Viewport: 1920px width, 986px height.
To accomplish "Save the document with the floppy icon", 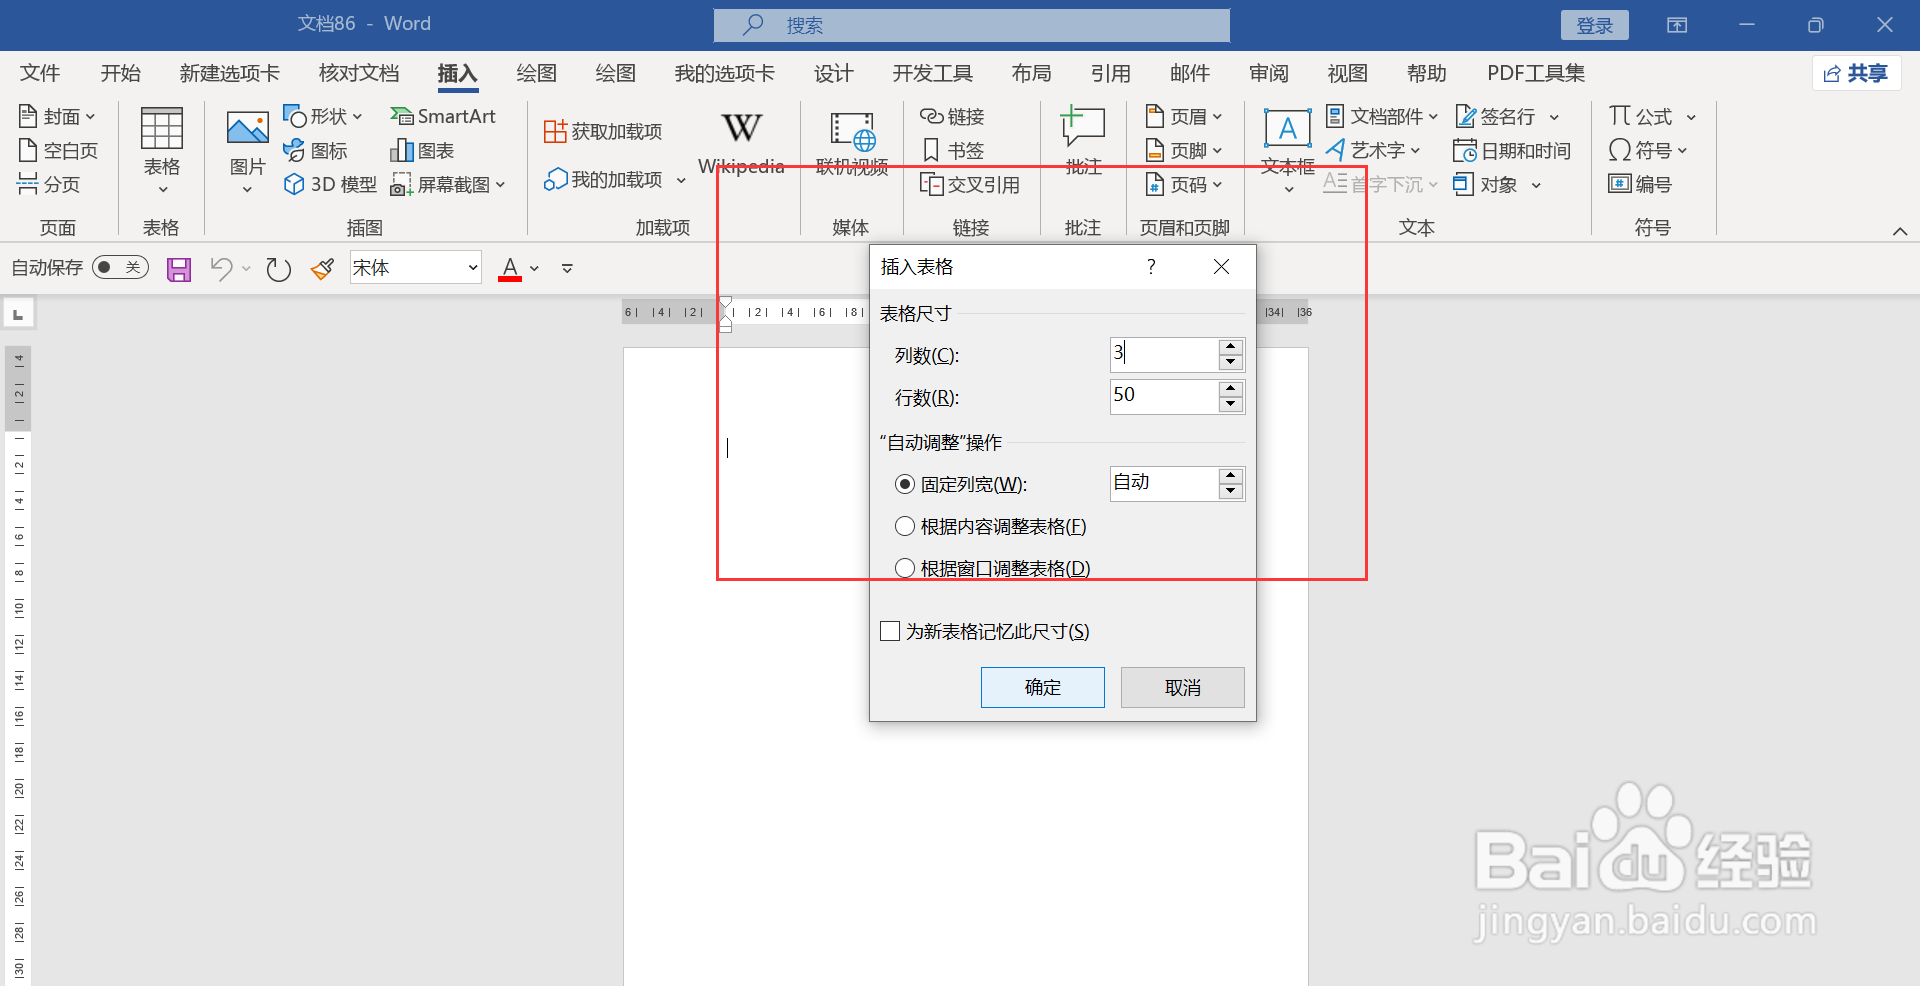I will click(x=179, y=269).
